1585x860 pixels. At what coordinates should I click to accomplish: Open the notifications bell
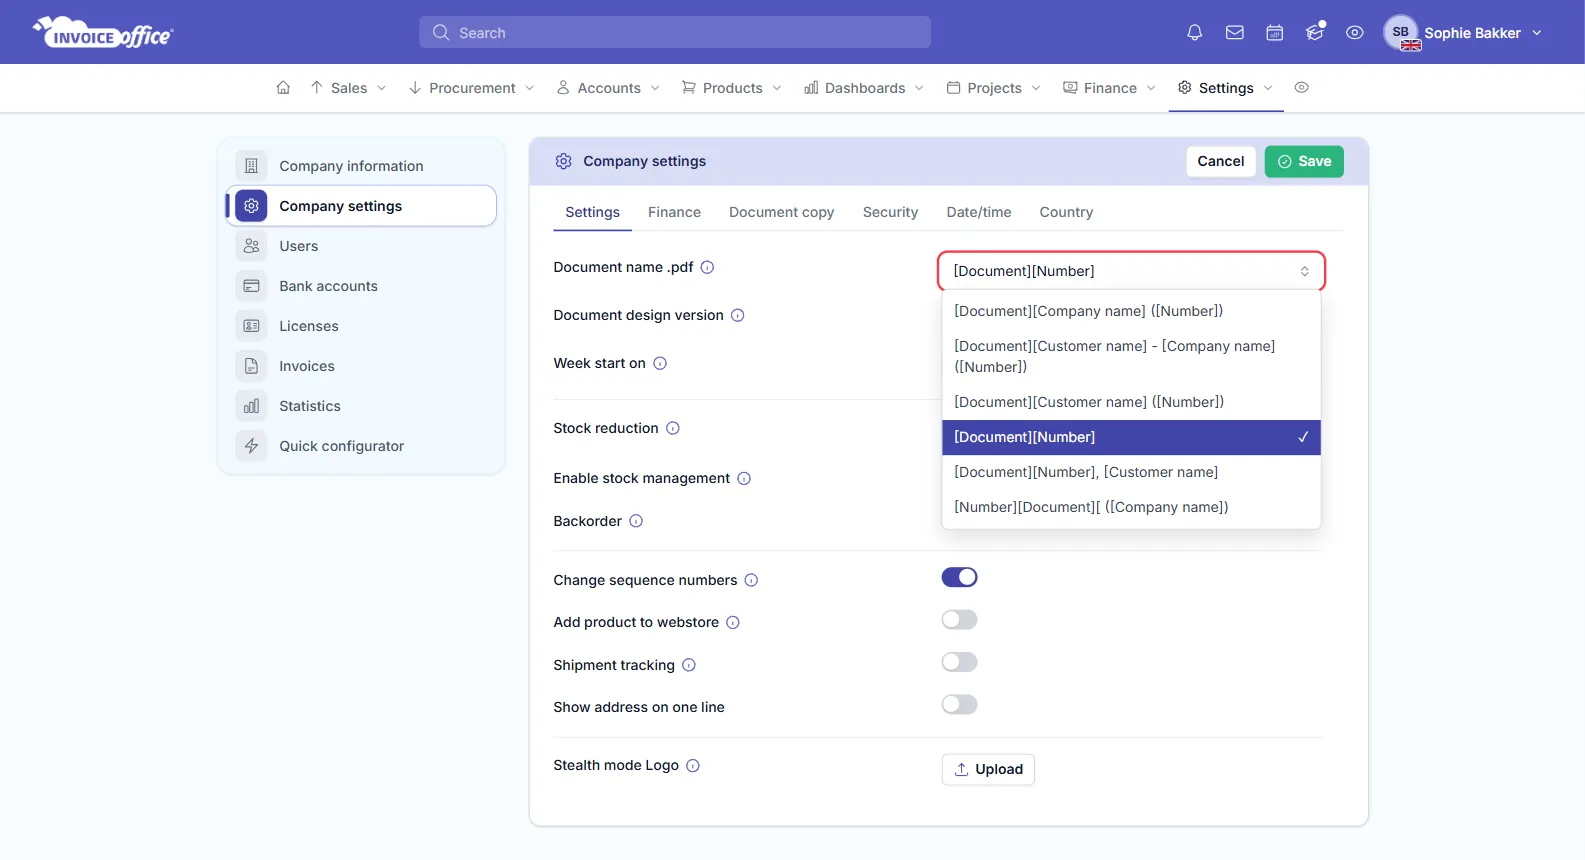pos(1194,33)
